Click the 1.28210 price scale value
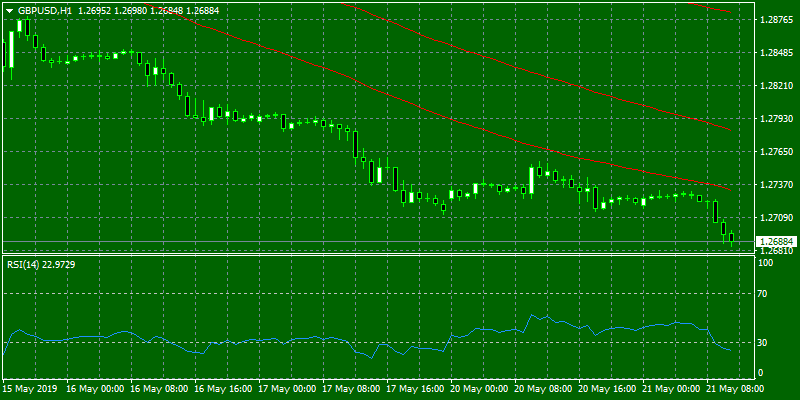Image resolution: width=800 pixels, height=400 pixels. pos(776,86)
